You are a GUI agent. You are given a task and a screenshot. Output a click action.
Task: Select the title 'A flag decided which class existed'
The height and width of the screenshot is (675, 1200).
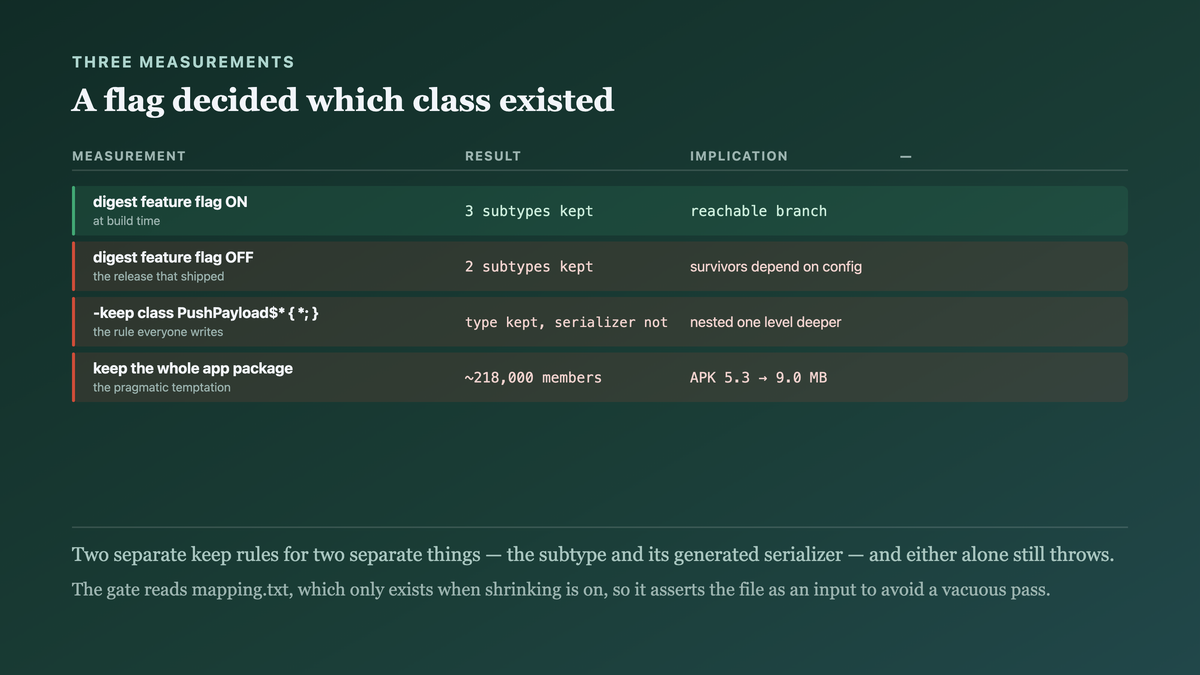[343, 100]
